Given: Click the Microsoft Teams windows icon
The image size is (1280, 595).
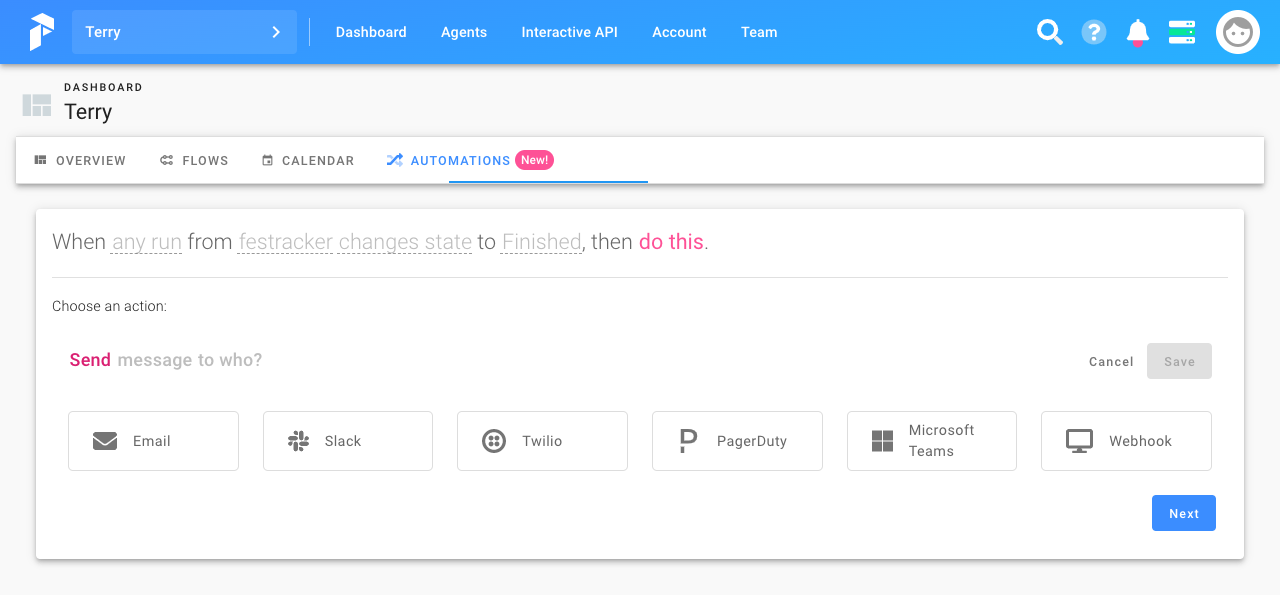Looking at the screenshot, I should (x=882, y=441).
